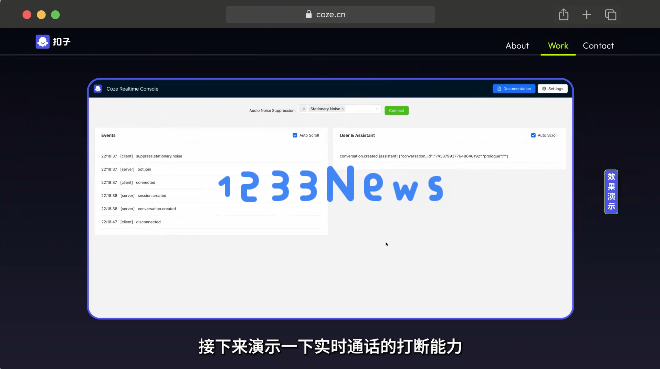Viewport: 660px width, 369px height.
Task: Select the conversation created event row
Action: point(211,209)
